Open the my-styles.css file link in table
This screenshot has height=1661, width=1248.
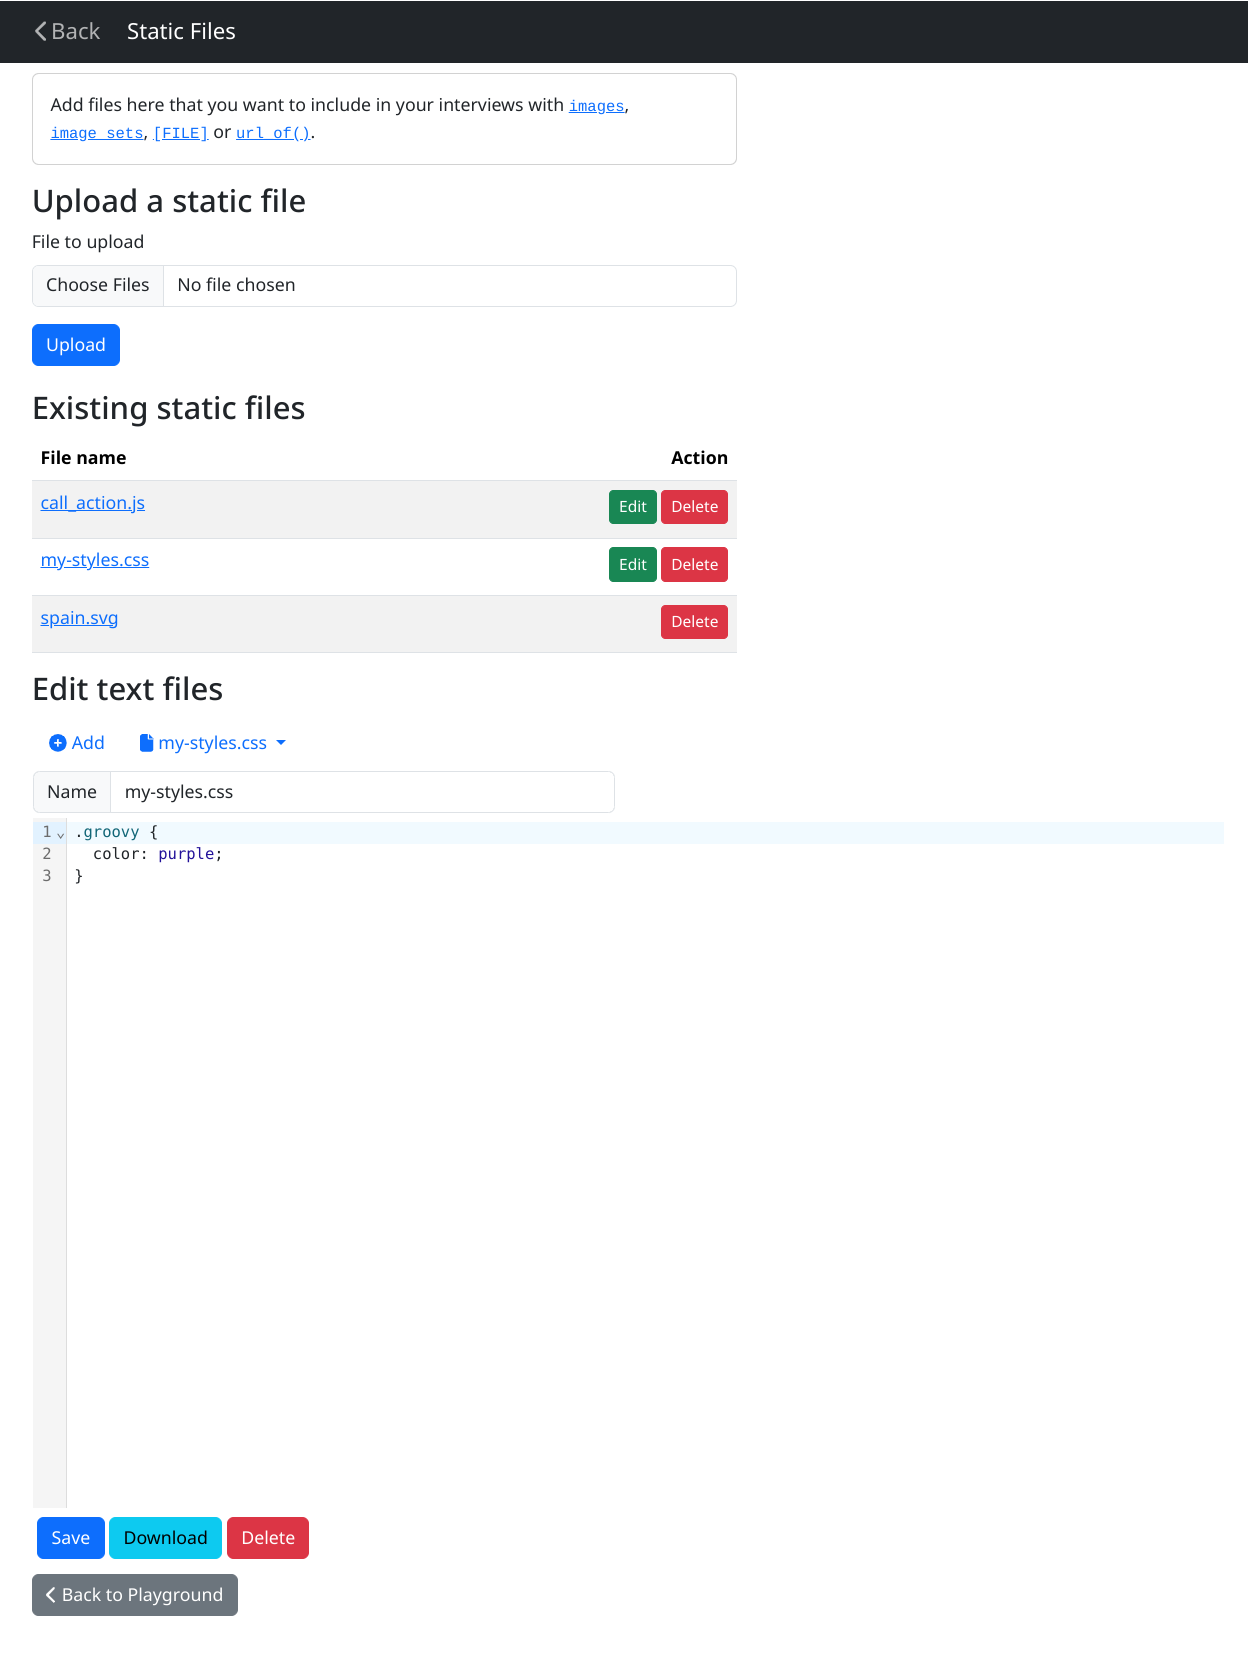95,560
